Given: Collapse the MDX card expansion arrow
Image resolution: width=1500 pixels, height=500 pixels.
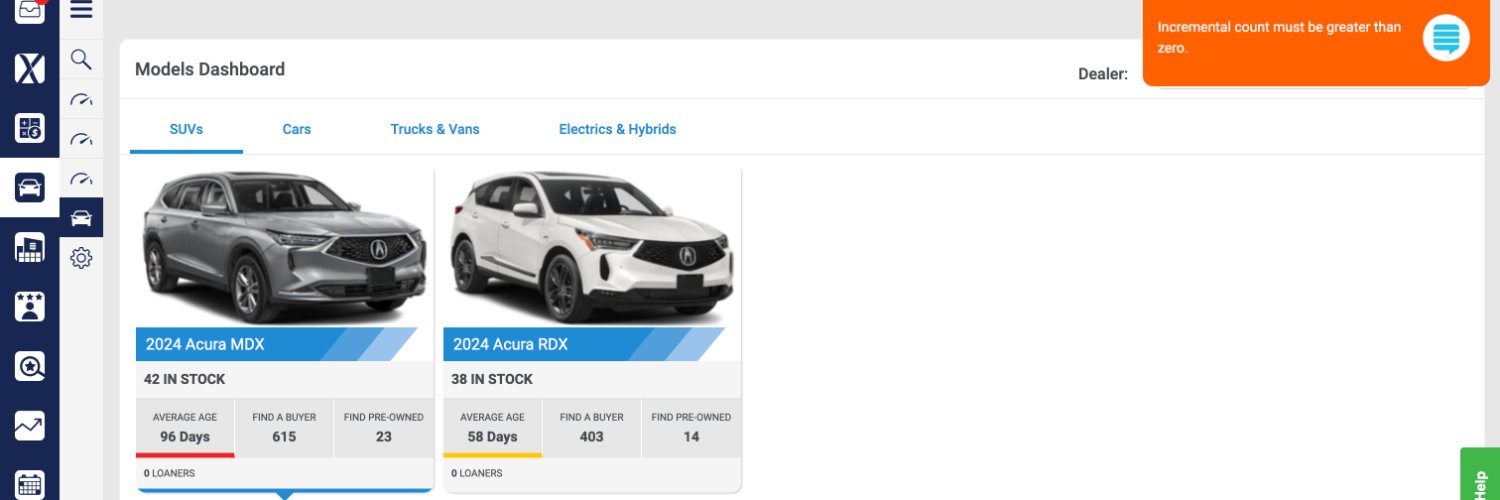Looking at the screenshot, I should click(x=284, y=494).
